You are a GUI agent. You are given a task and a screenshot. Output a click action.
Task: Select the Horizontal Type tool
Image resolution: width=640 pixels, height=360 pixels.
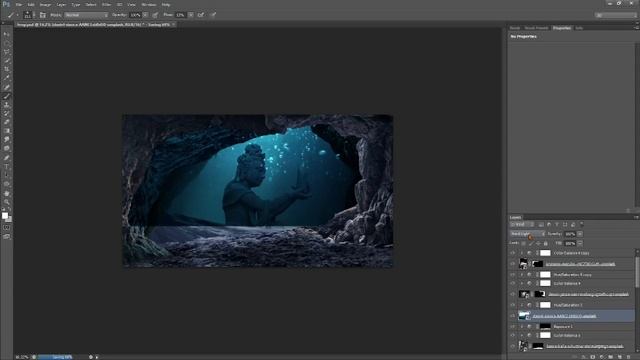(7, 167)
